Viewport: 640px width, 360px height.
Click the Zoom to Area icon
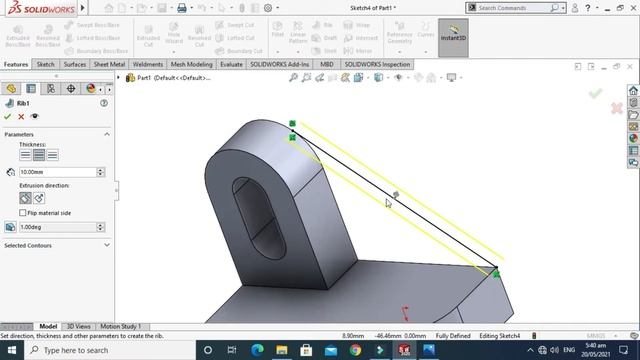[x=306, y=78]
